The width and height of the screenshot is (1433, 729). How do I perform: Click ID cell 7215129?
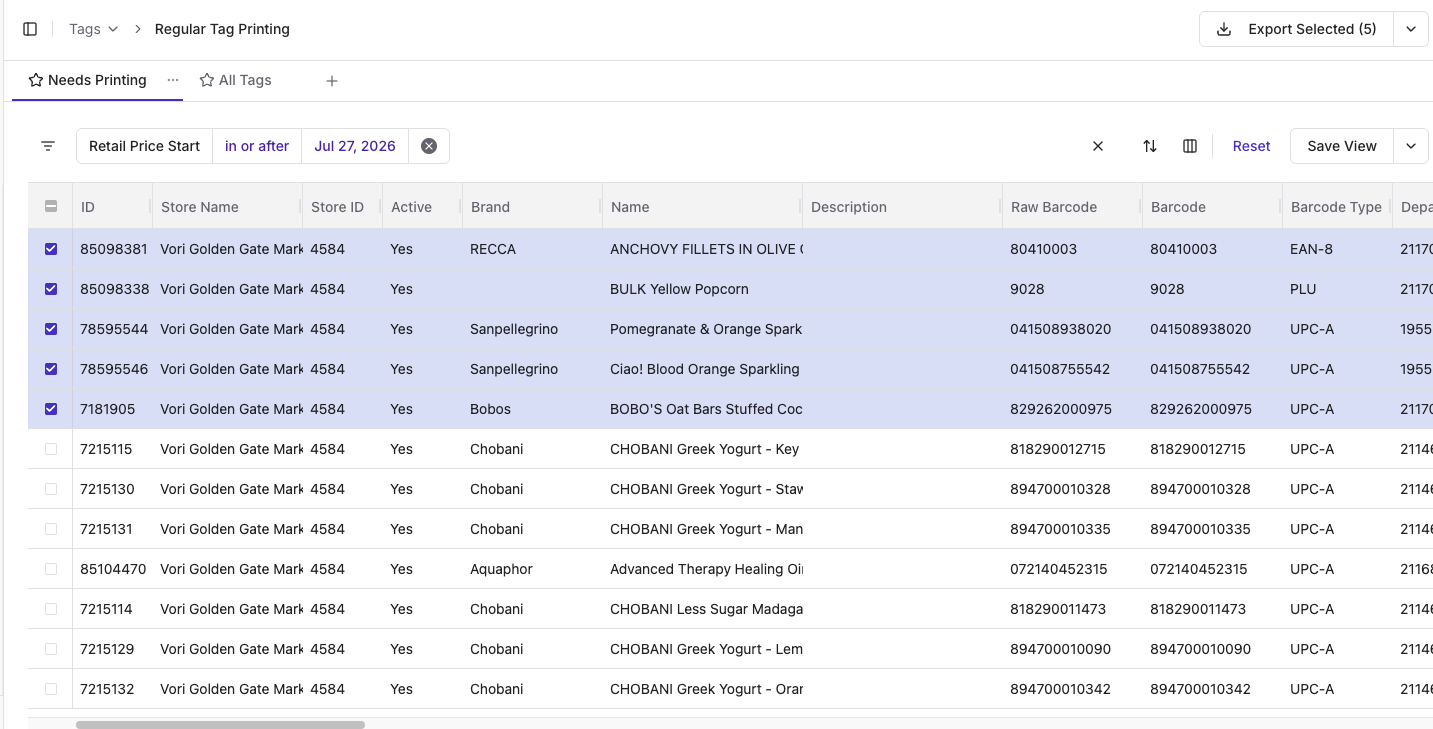[x=112, y=649]
